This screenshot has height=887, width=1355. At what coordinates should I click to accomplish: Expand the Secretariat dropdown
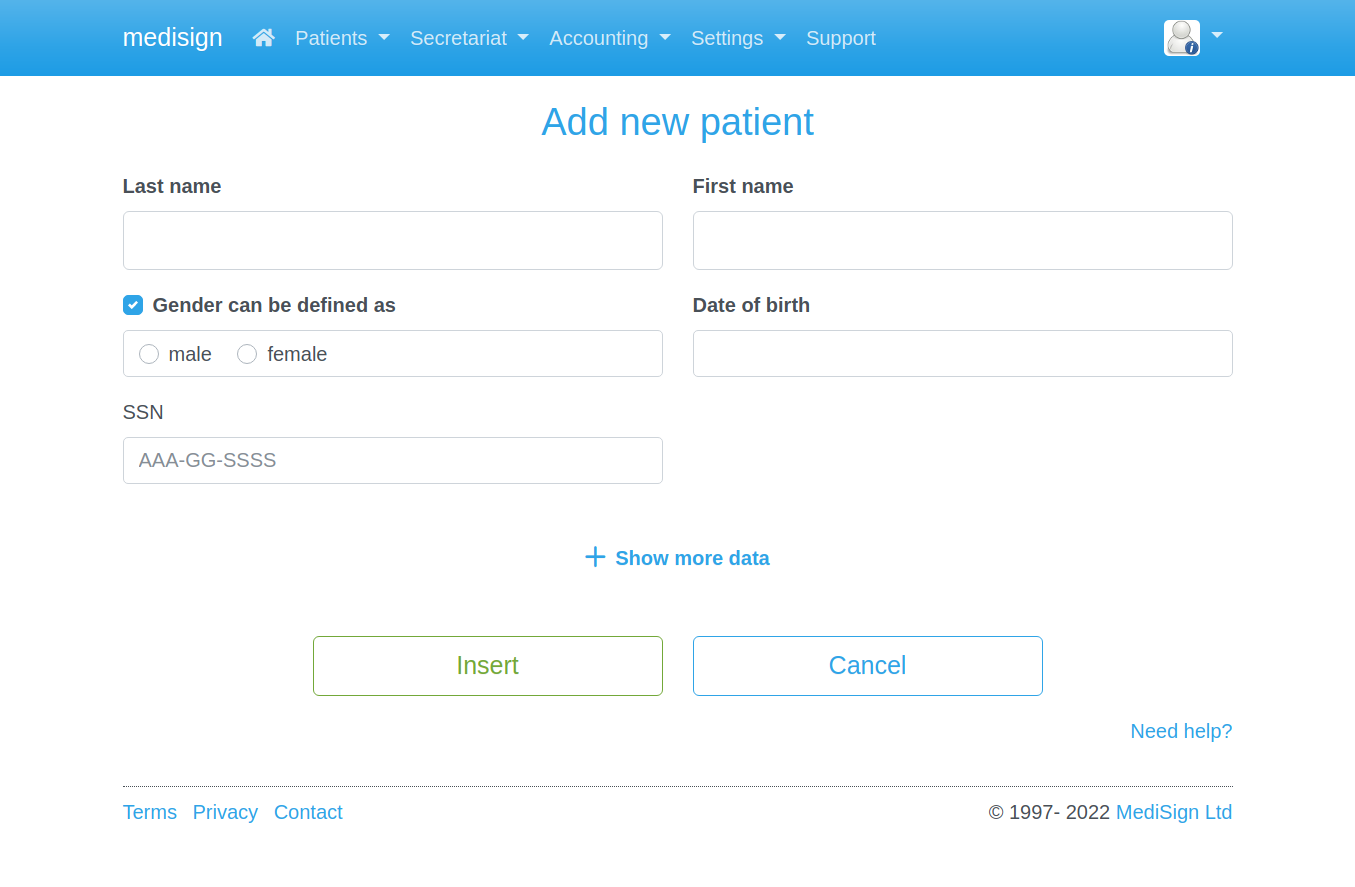(469, 38)
